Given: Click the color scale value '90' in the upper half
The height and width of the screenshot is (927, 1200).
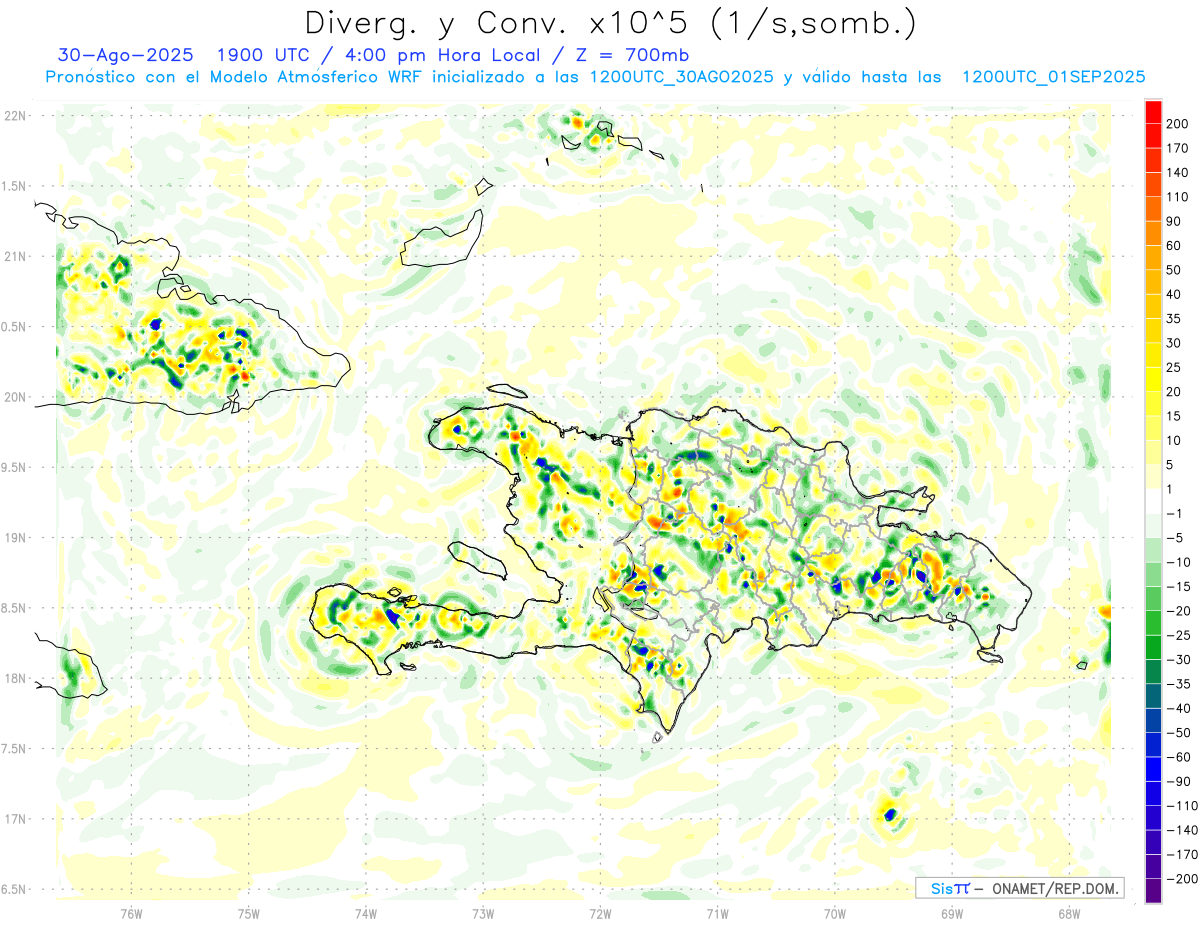Looking at the screenshot, I should (1173, 221).
